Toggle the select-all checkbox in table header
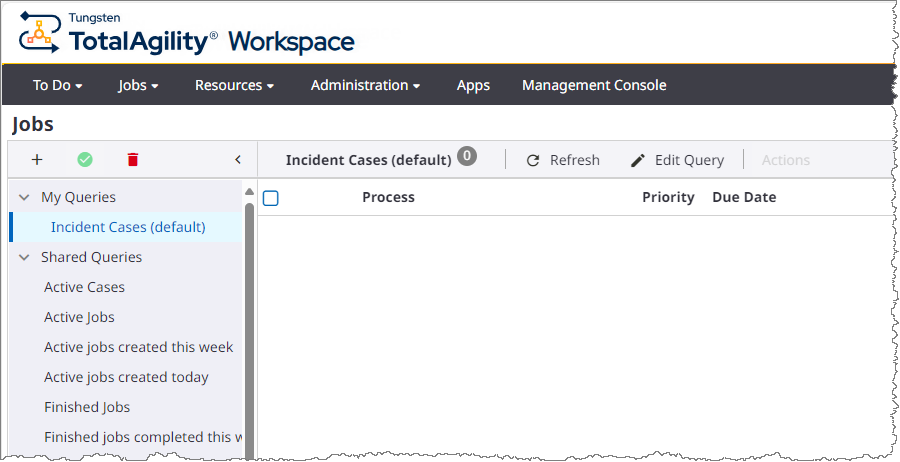 click(271, 198)
